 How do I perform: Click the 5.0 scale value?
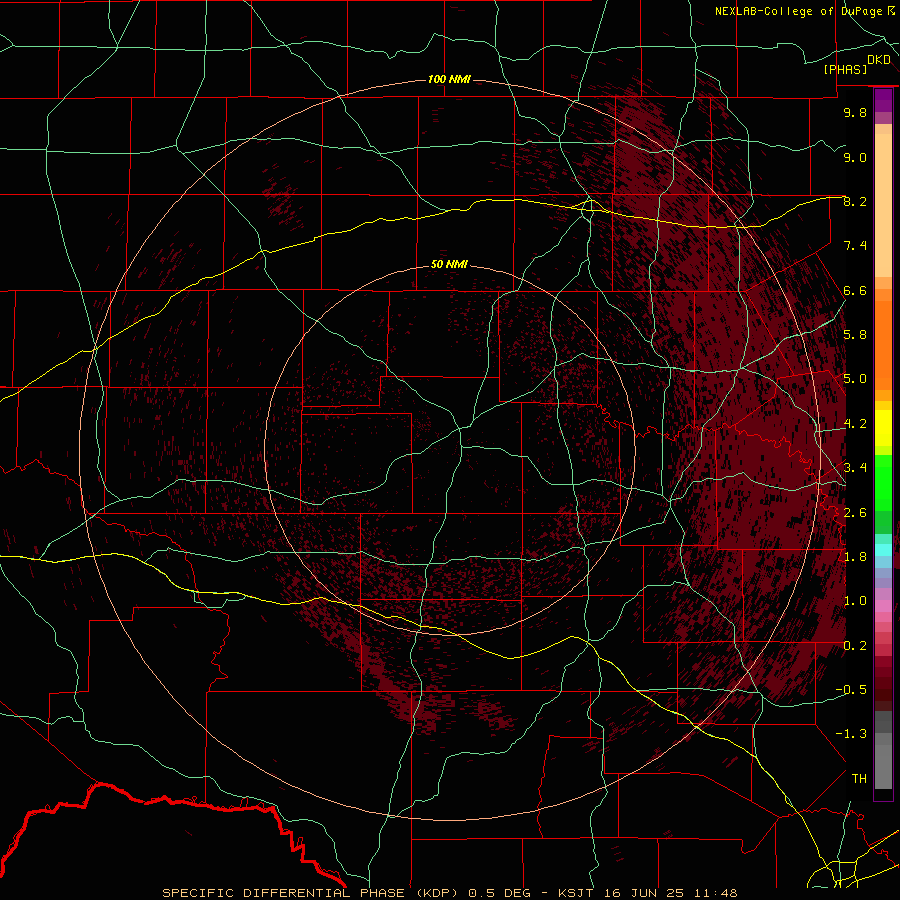855,379
